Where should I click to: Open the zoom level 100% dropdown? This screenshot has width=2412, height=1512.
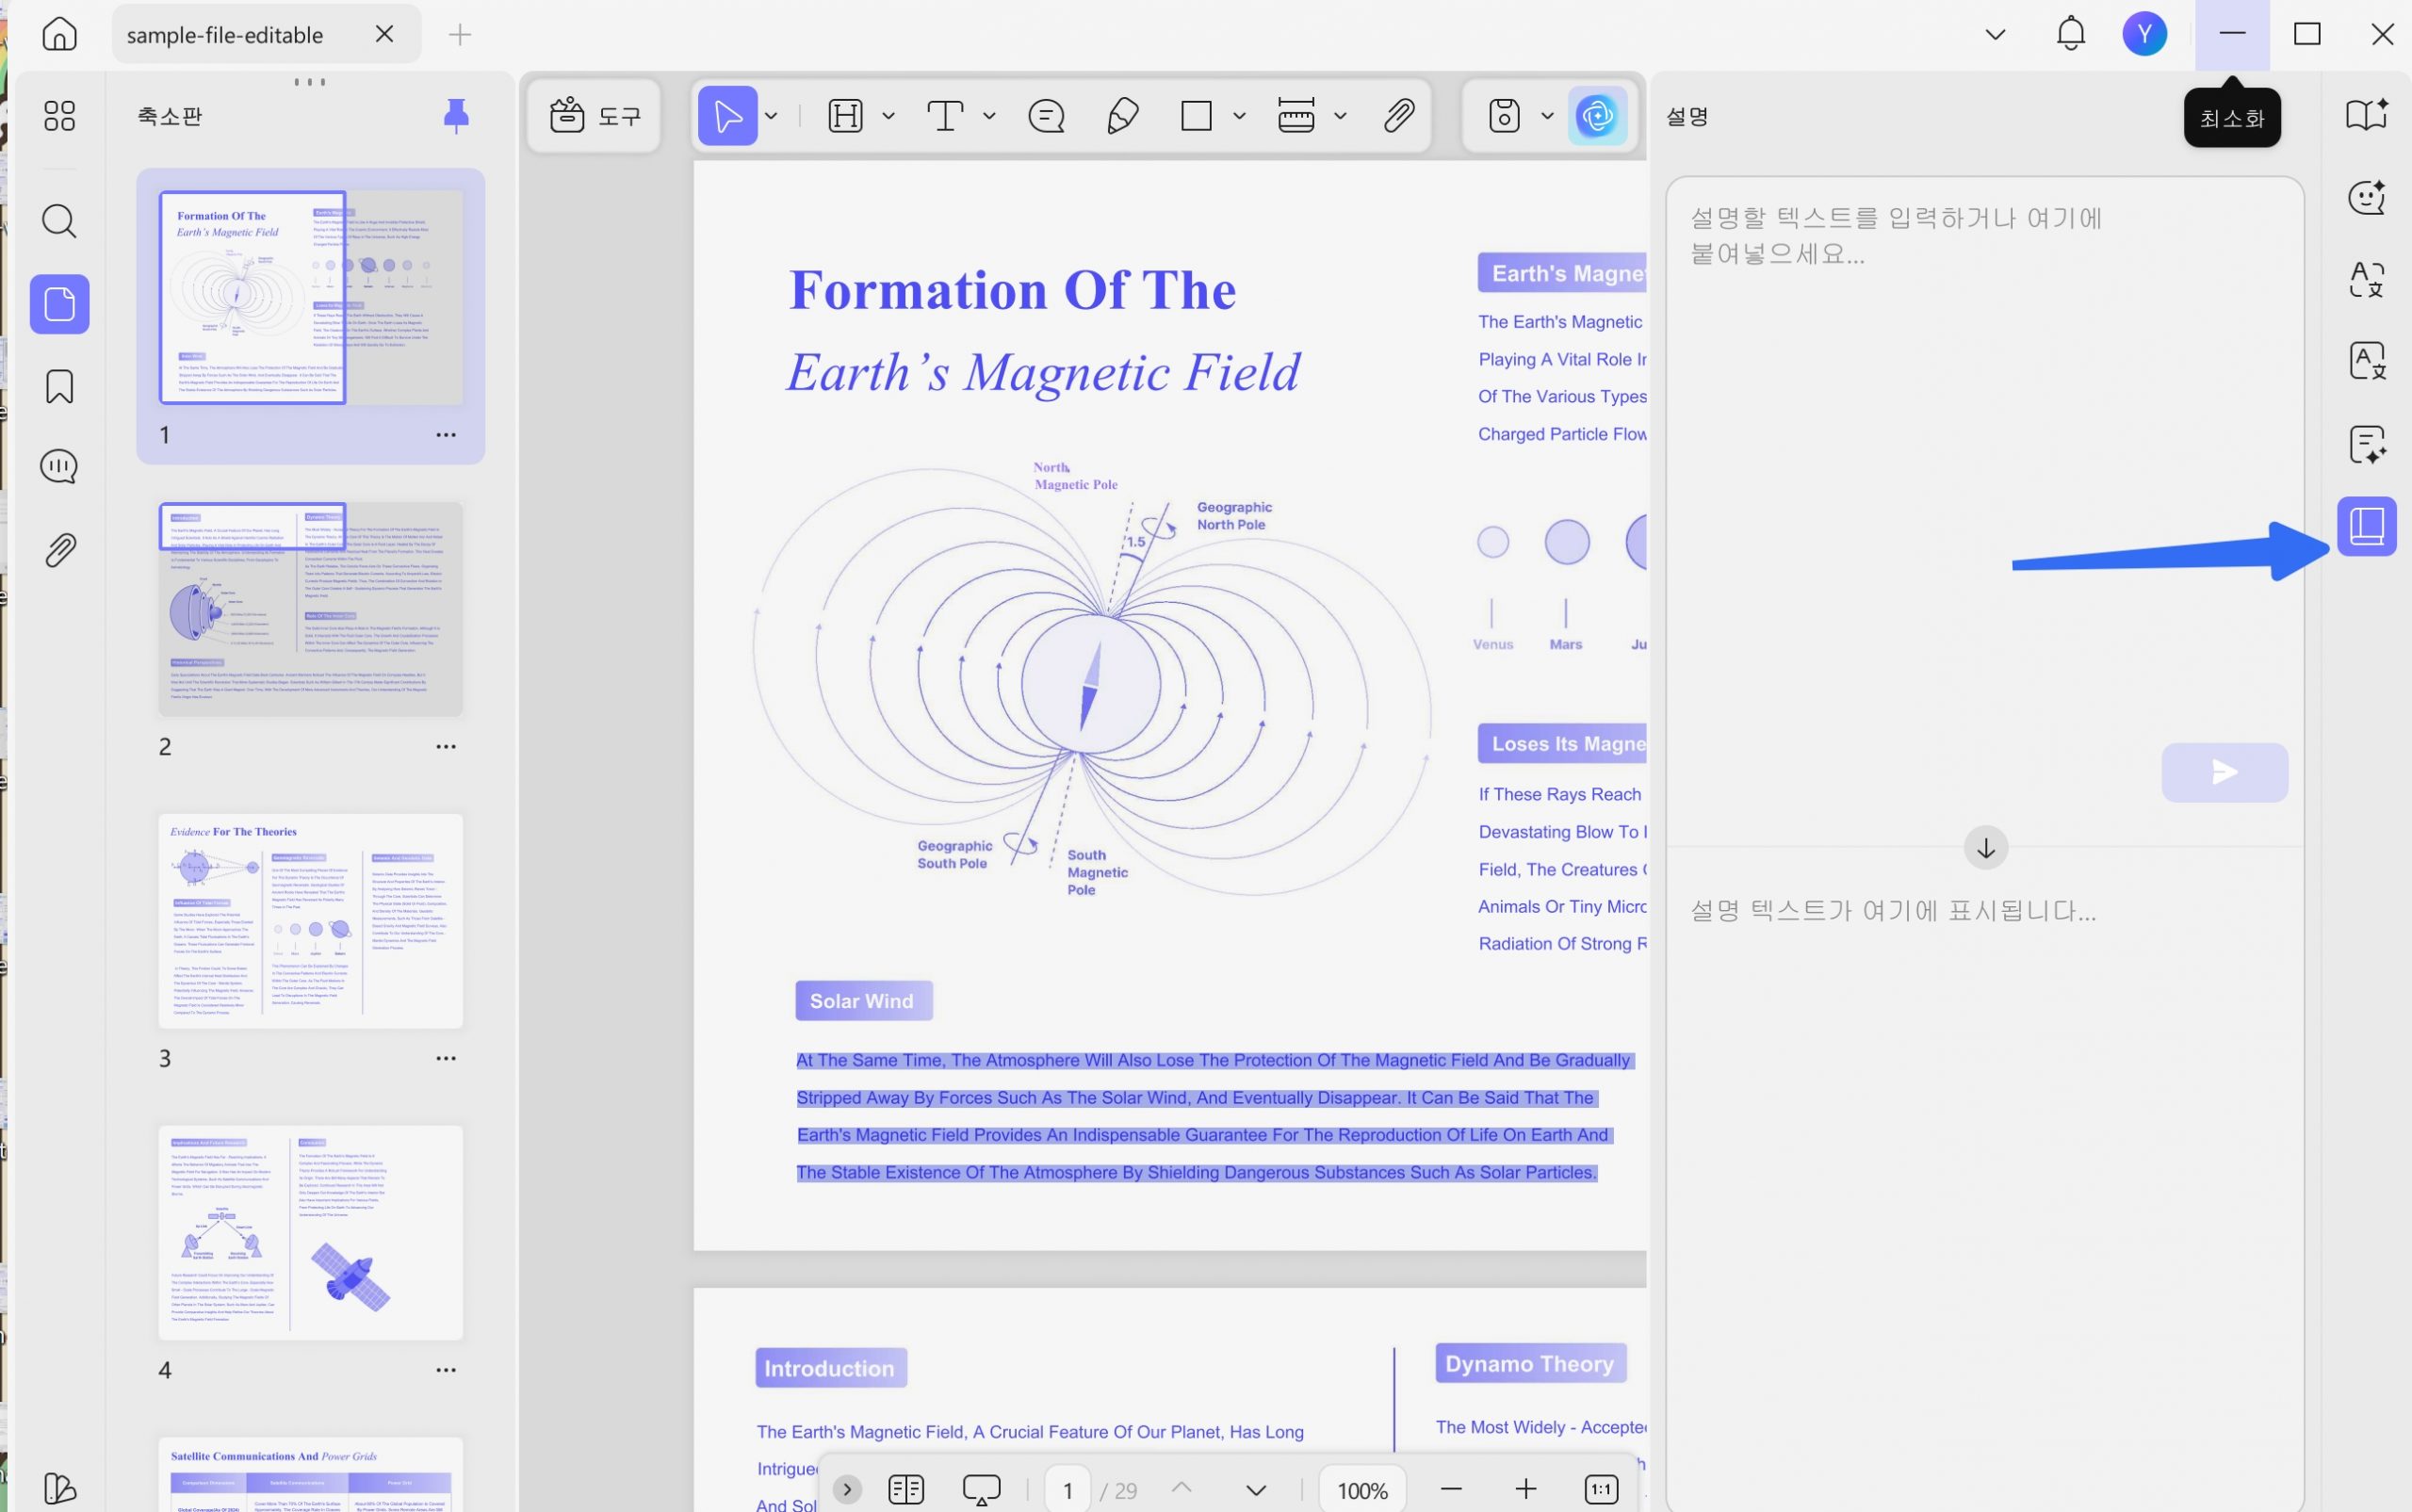[1362, 1490]
